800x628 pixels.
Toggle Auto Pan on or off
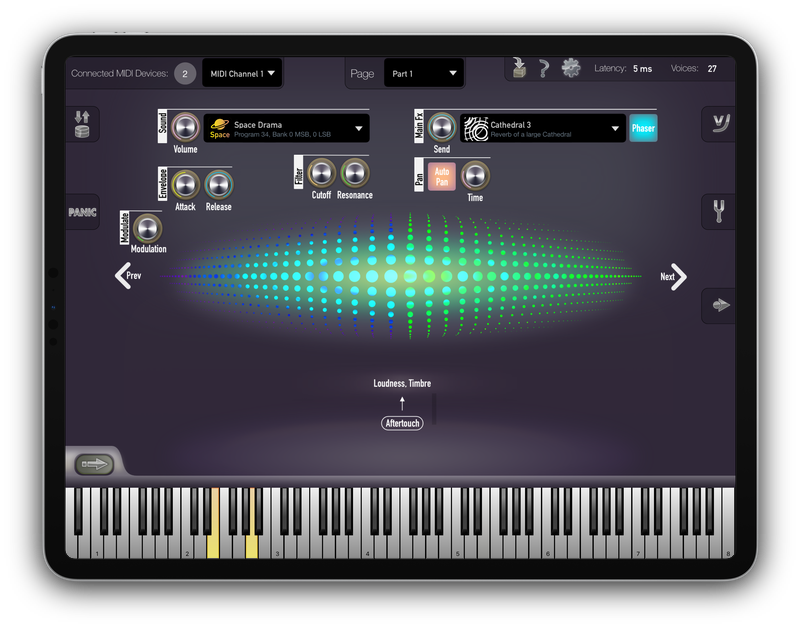pos(442,176)
